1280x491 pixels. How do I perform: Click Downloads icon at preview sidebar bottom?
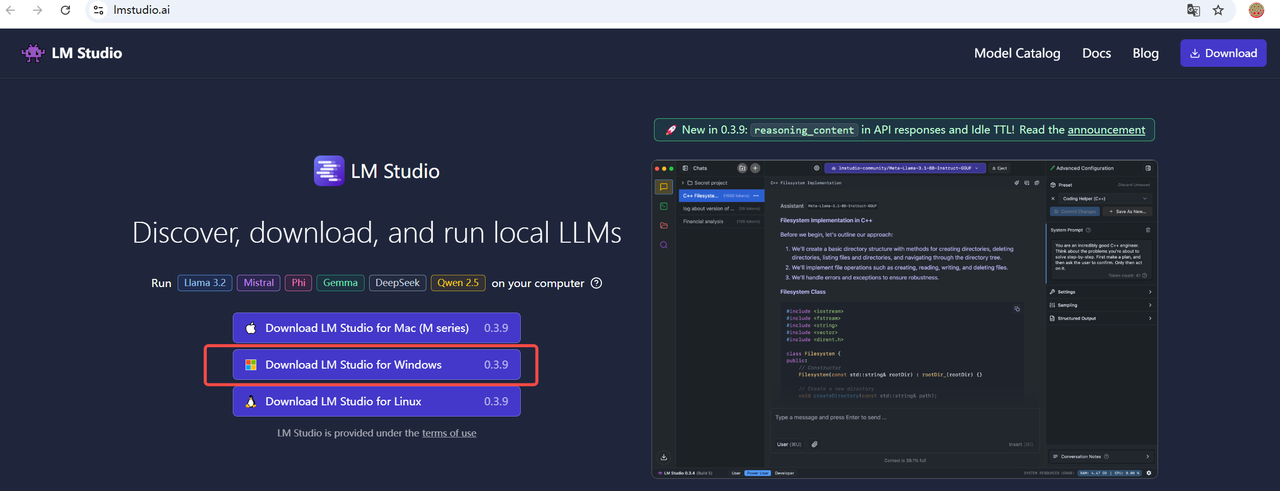point(664,457)
